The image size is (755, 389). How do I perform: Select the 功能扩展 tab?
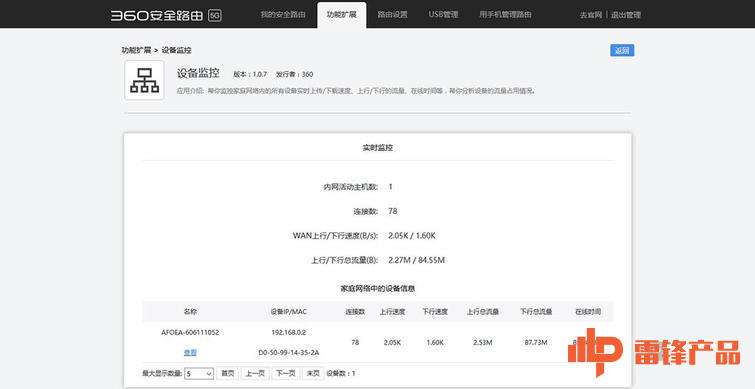(x=341, y=14)
